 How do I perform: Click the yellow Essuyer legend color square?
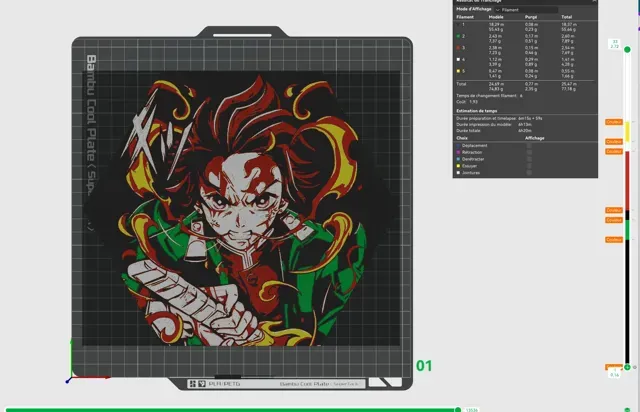[458, 166]
